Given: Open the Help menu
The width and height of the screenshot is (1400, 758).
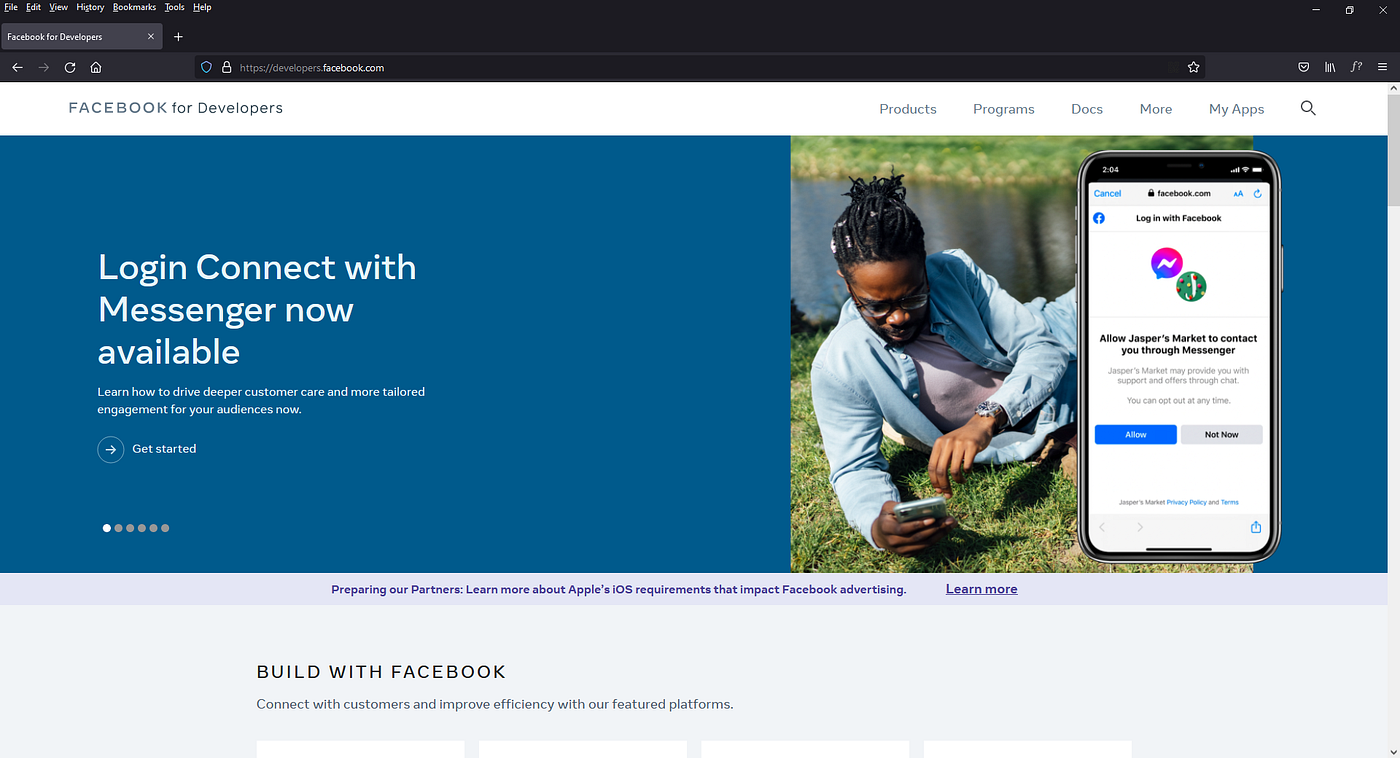Looking at the screenshot, I should pyautogui.click(x=202, y=7).
